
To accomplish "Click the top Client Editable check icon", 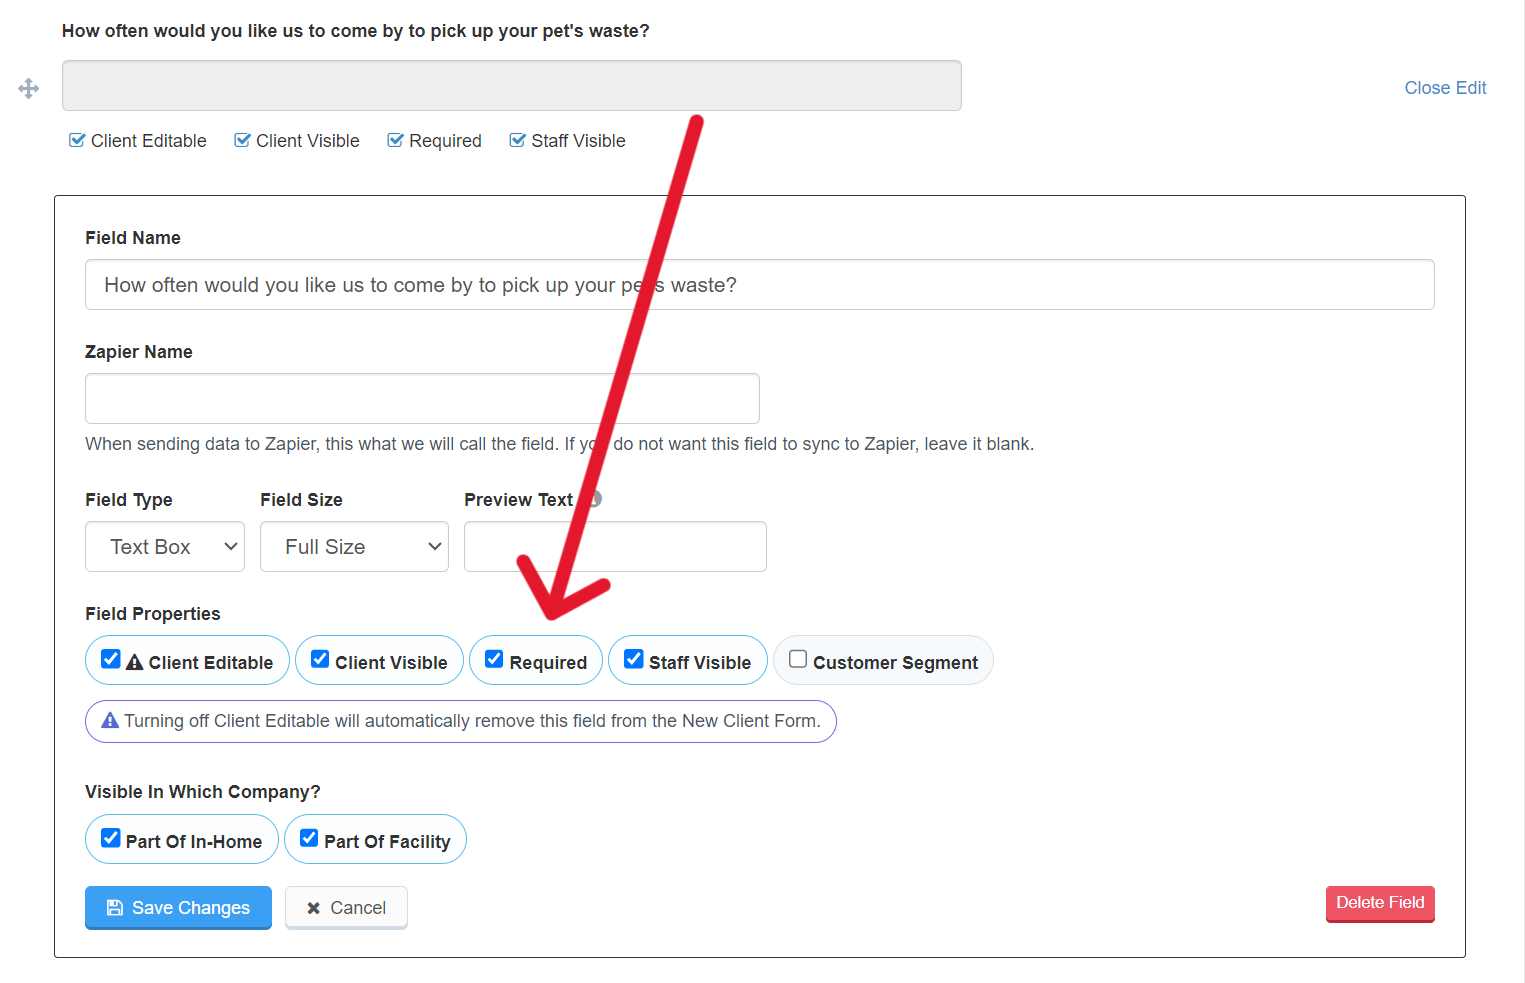I will coord(77,140).
